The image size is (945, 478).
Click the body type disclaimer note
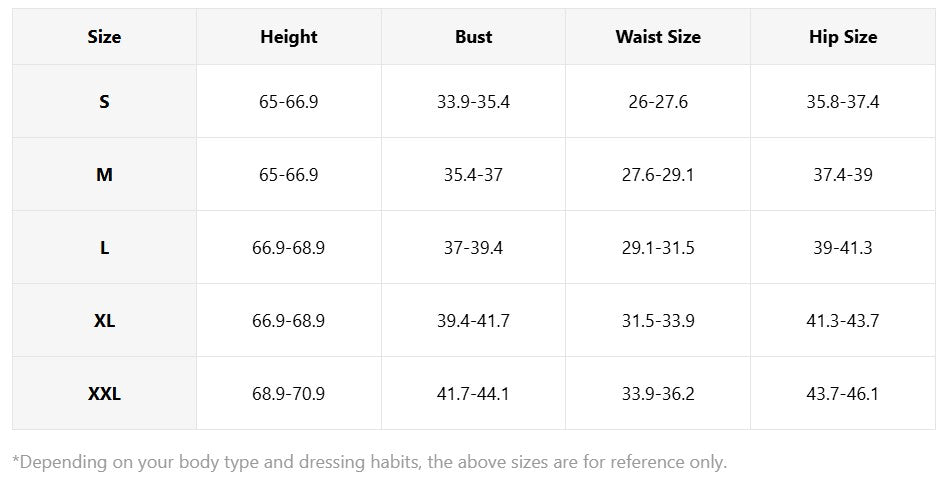click(x=369, y=462)
